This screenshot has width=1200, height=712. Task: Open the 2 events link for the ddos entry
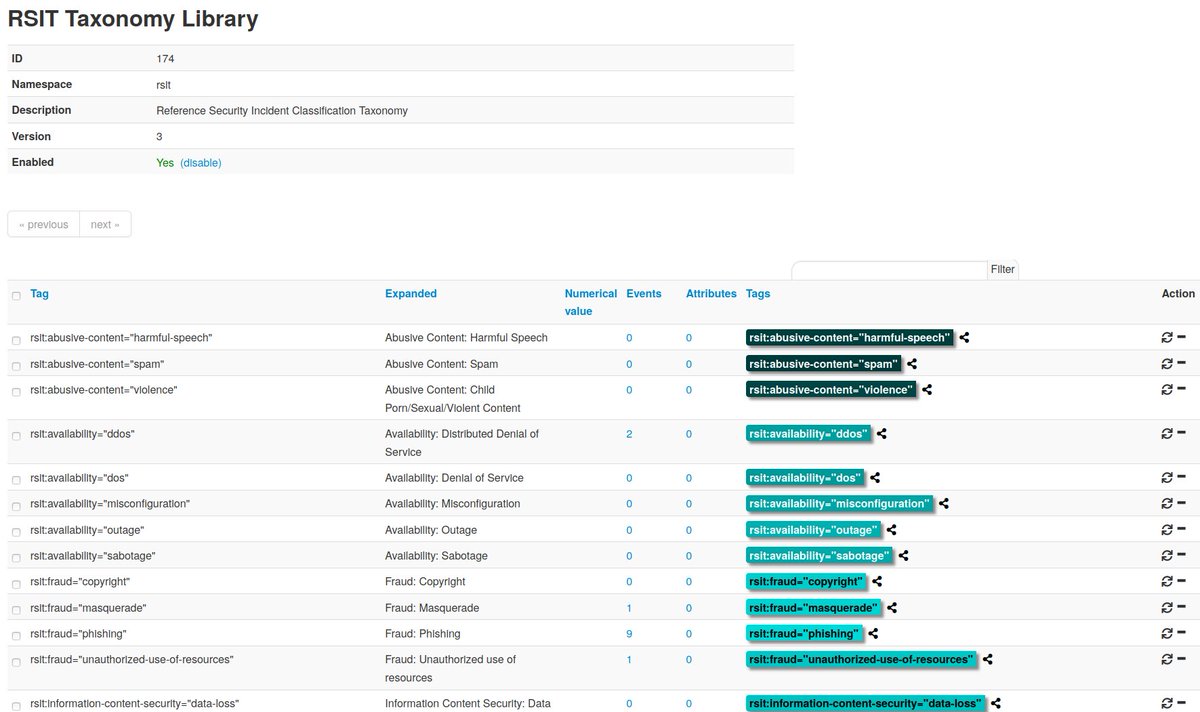[628, 434]
